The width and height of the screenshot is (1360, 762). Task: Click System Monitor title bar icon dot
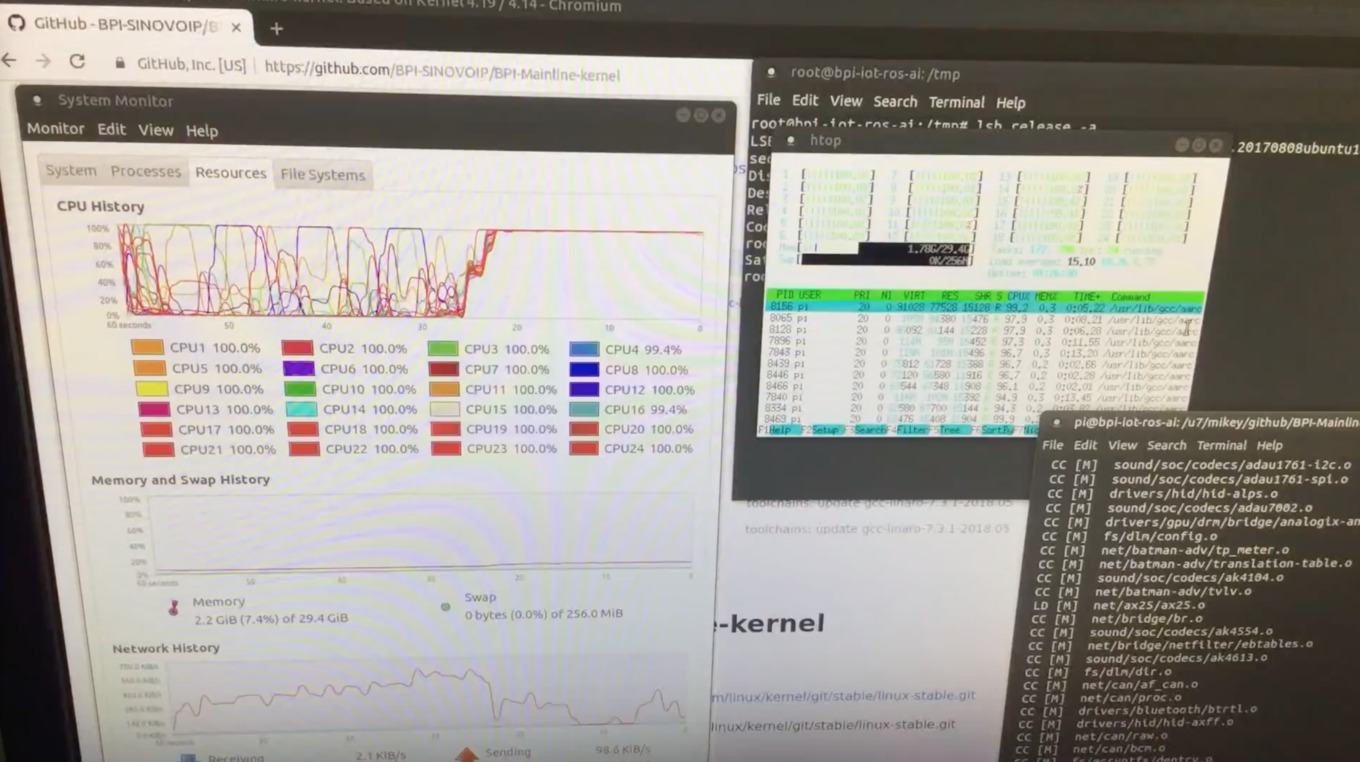37,100
